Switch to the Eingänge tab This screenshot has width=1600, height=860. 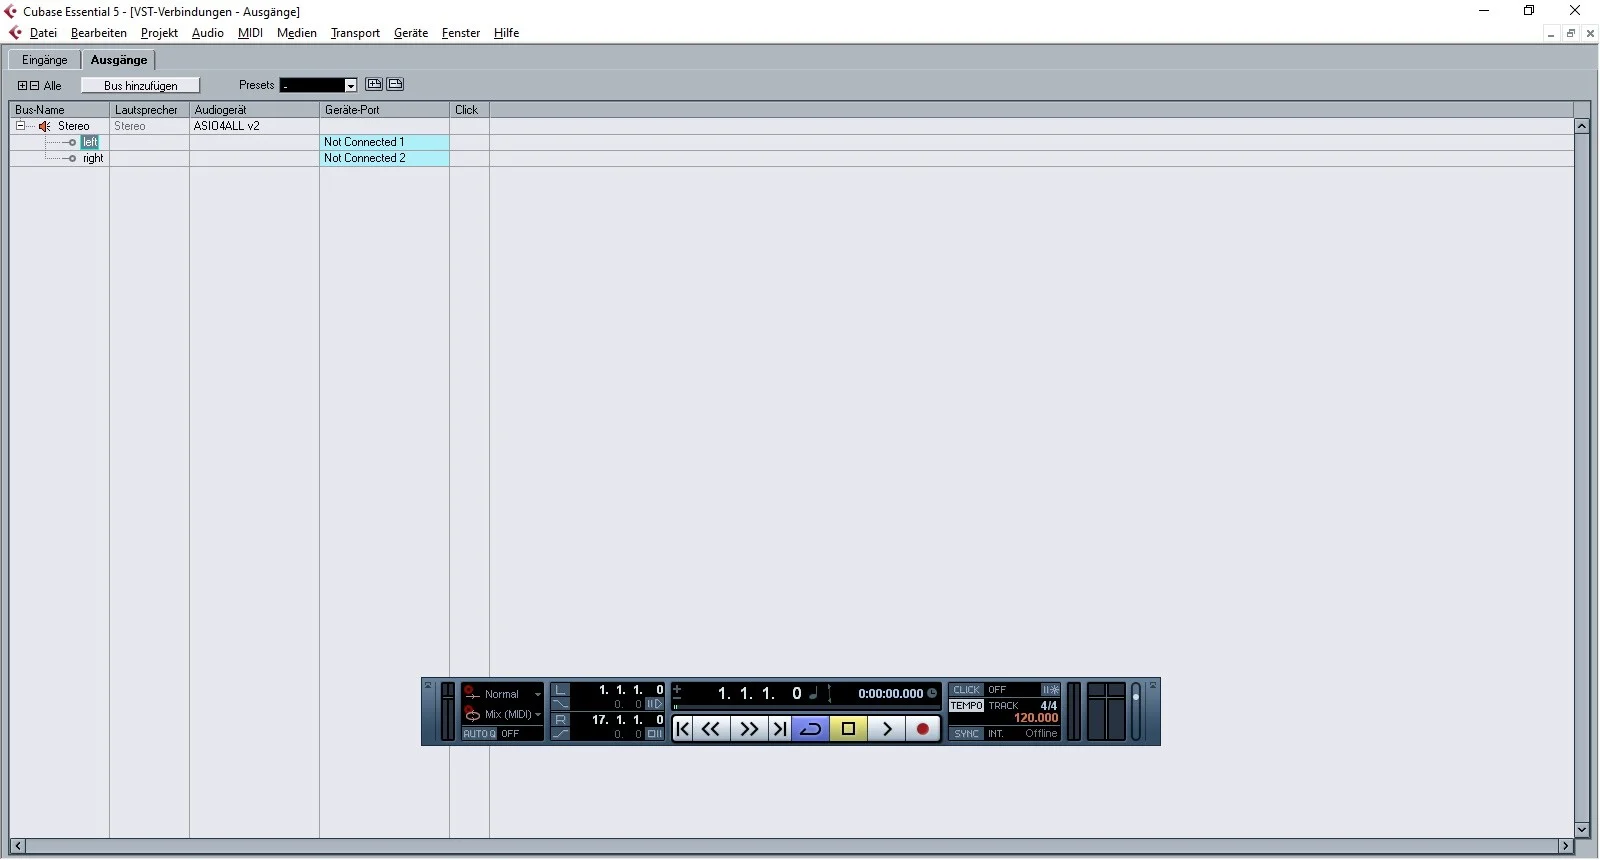click(45, 60)
